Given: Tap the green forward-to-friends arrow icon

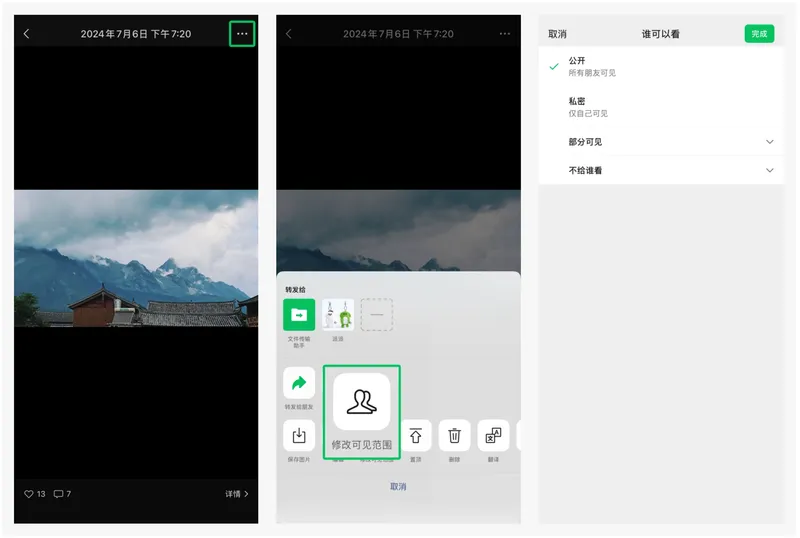Looking at the screenshot, I should pos(299,383).
